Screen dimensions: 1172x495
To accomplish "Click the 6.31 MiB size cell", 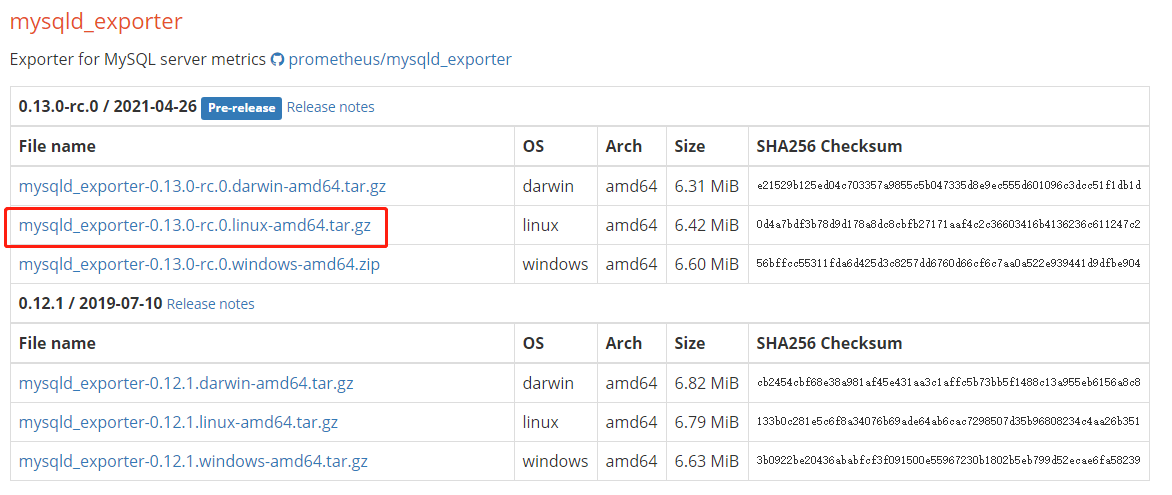I will click(706, 186).
